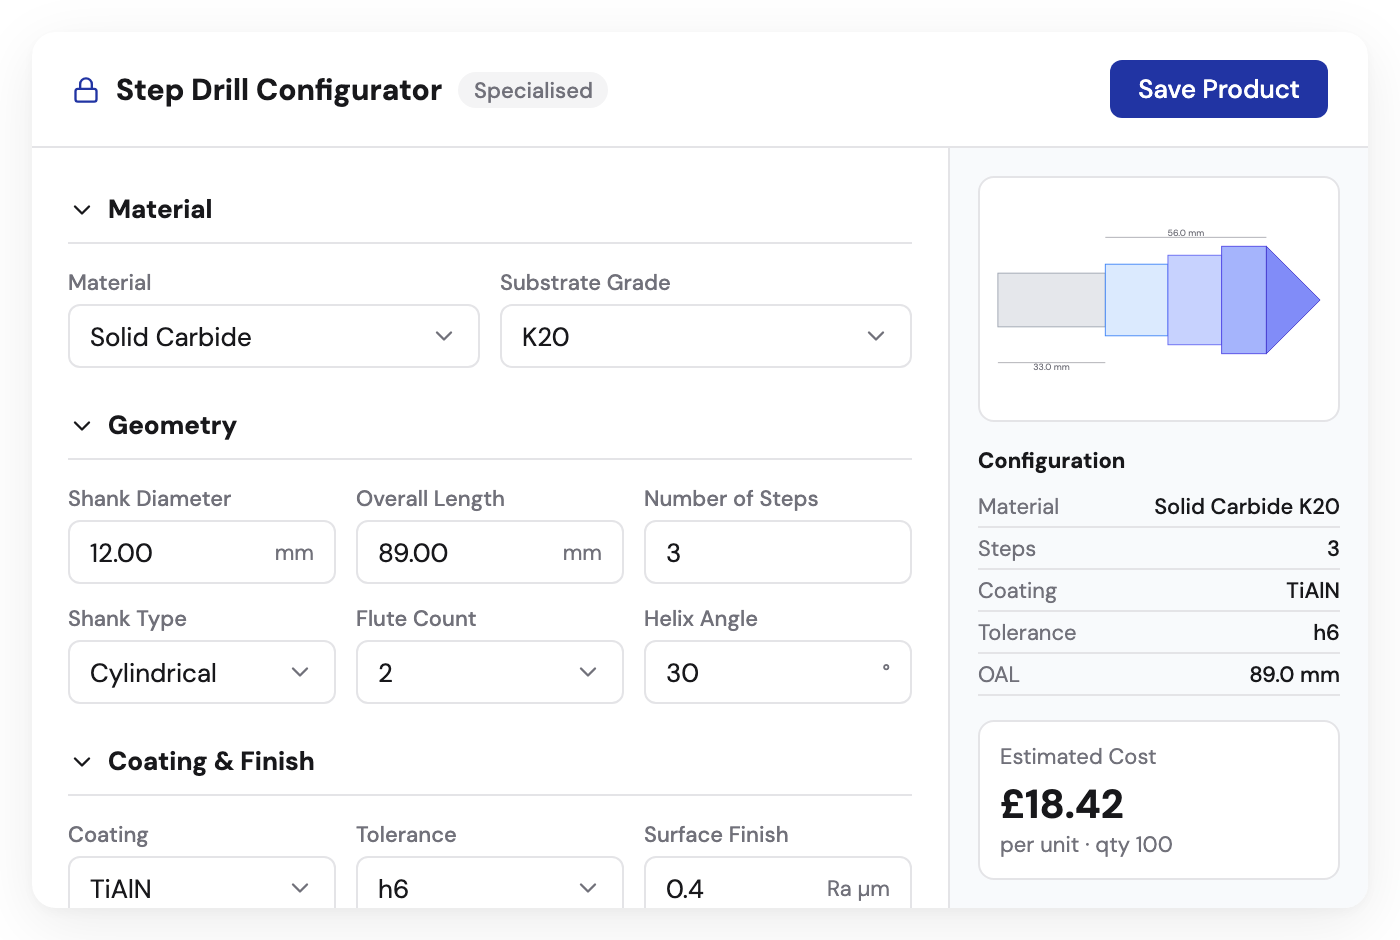This screenshot has height=940, width=1400.
Task: Collapse the Coating & Finish section
Action: [x=83, y=761]
